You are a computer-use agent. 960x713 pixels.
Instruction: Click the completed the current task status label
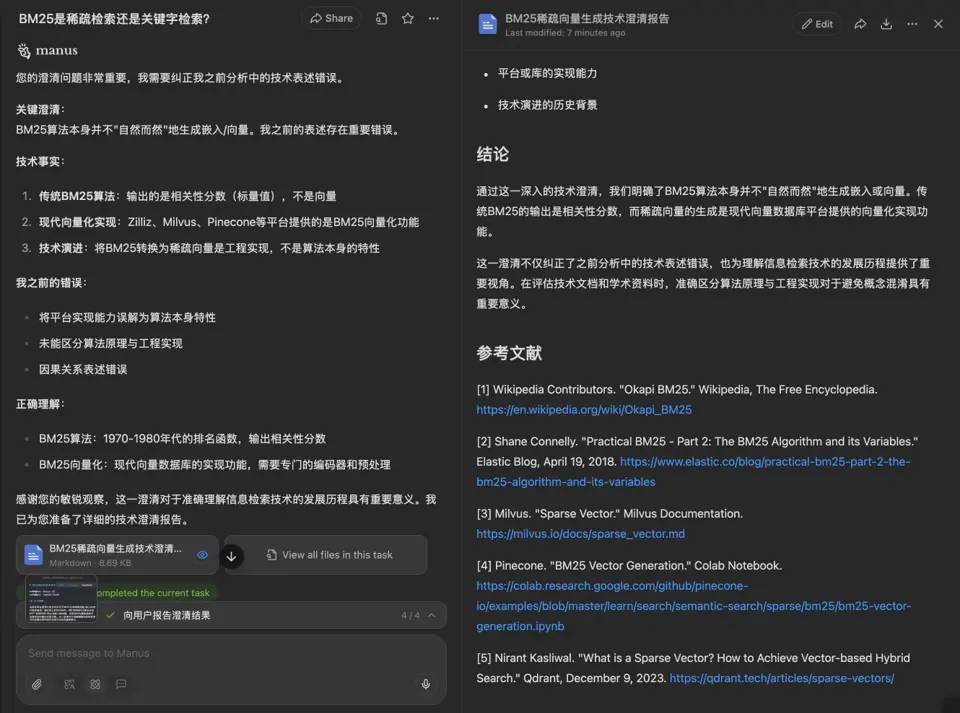click(x=153, y=593)
